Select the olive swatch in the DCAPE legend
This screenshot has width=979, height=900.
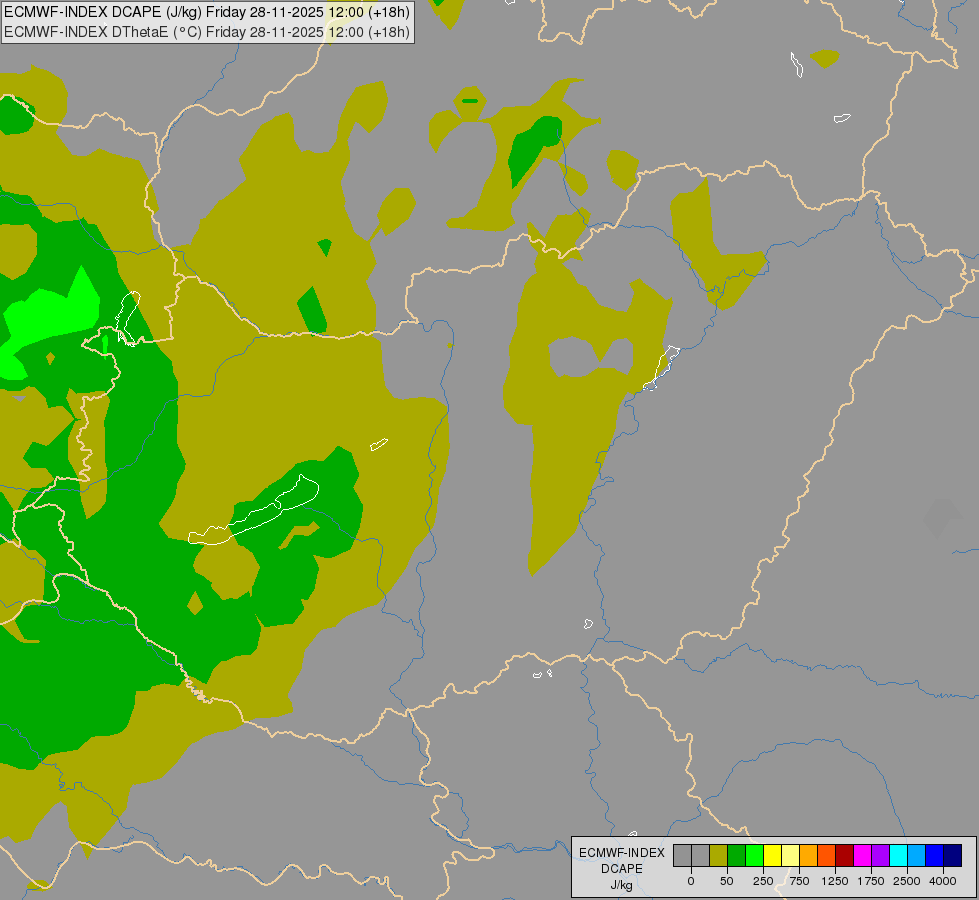719,855
